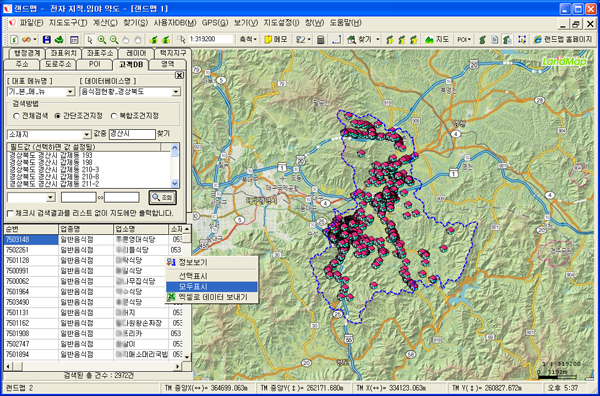Click the first map icon after 찾기
Screen dimensions: 600x396
pos(390,39)
